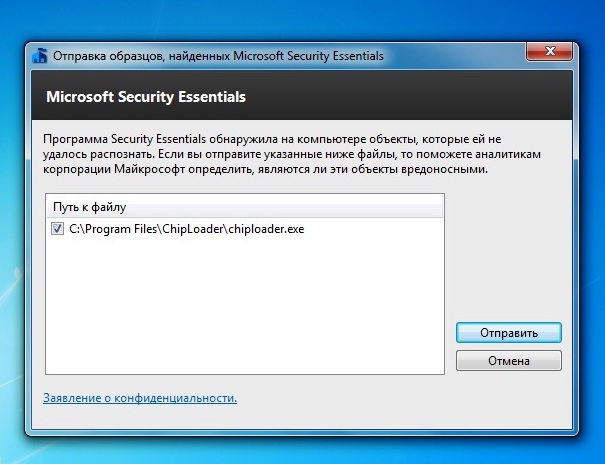This screenshot has width=605, height=464.
Task: Click the "Путь к файлу" column header
Action: [89, 207]
